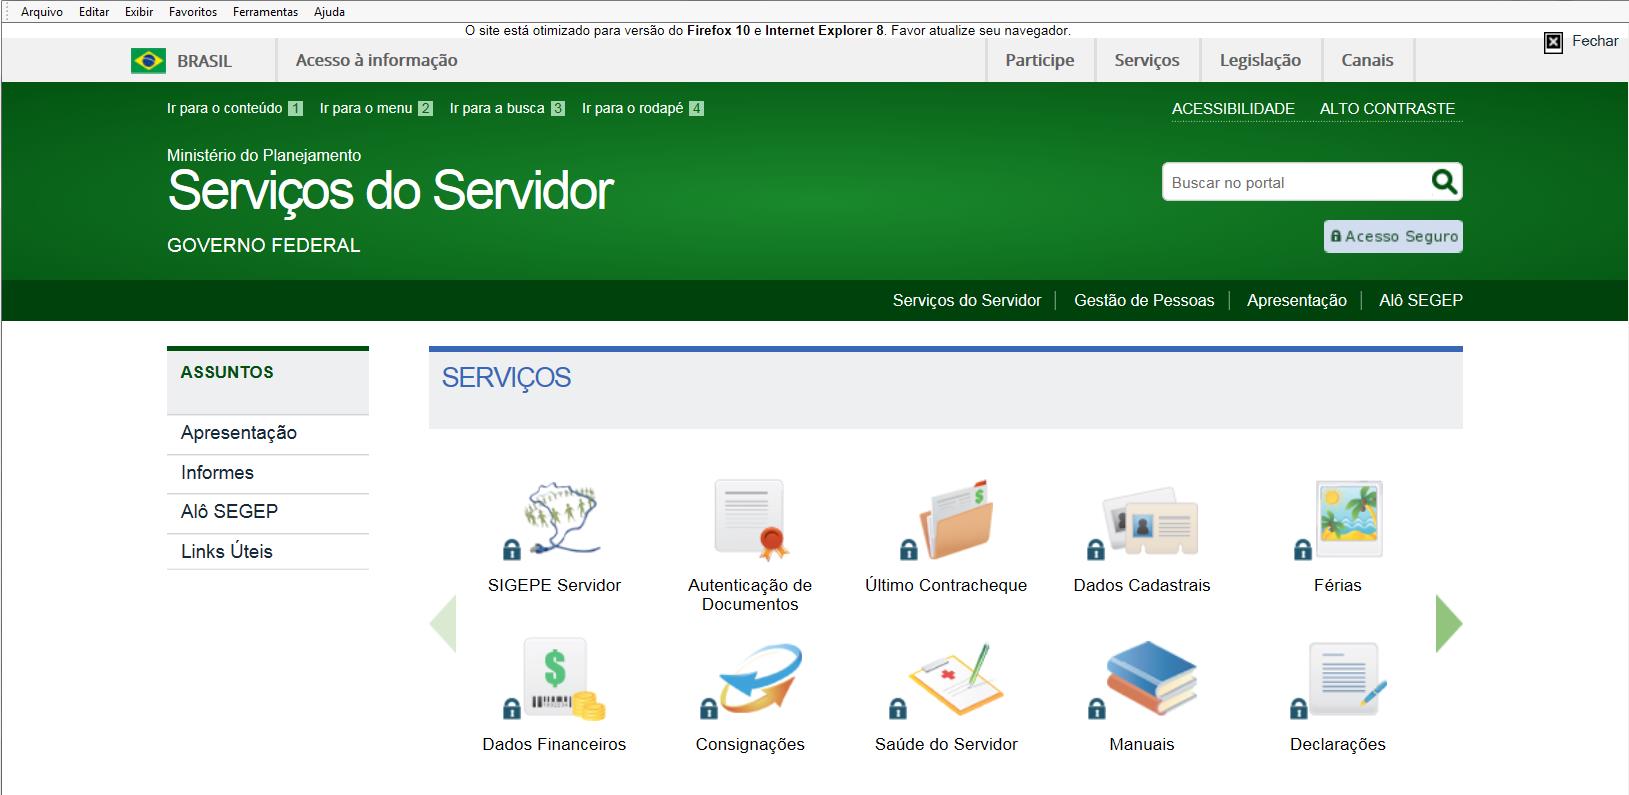Go to next services with right arrow
Screen dimensions: 1629x795
pyautogui.click(x=1449, y=624)
